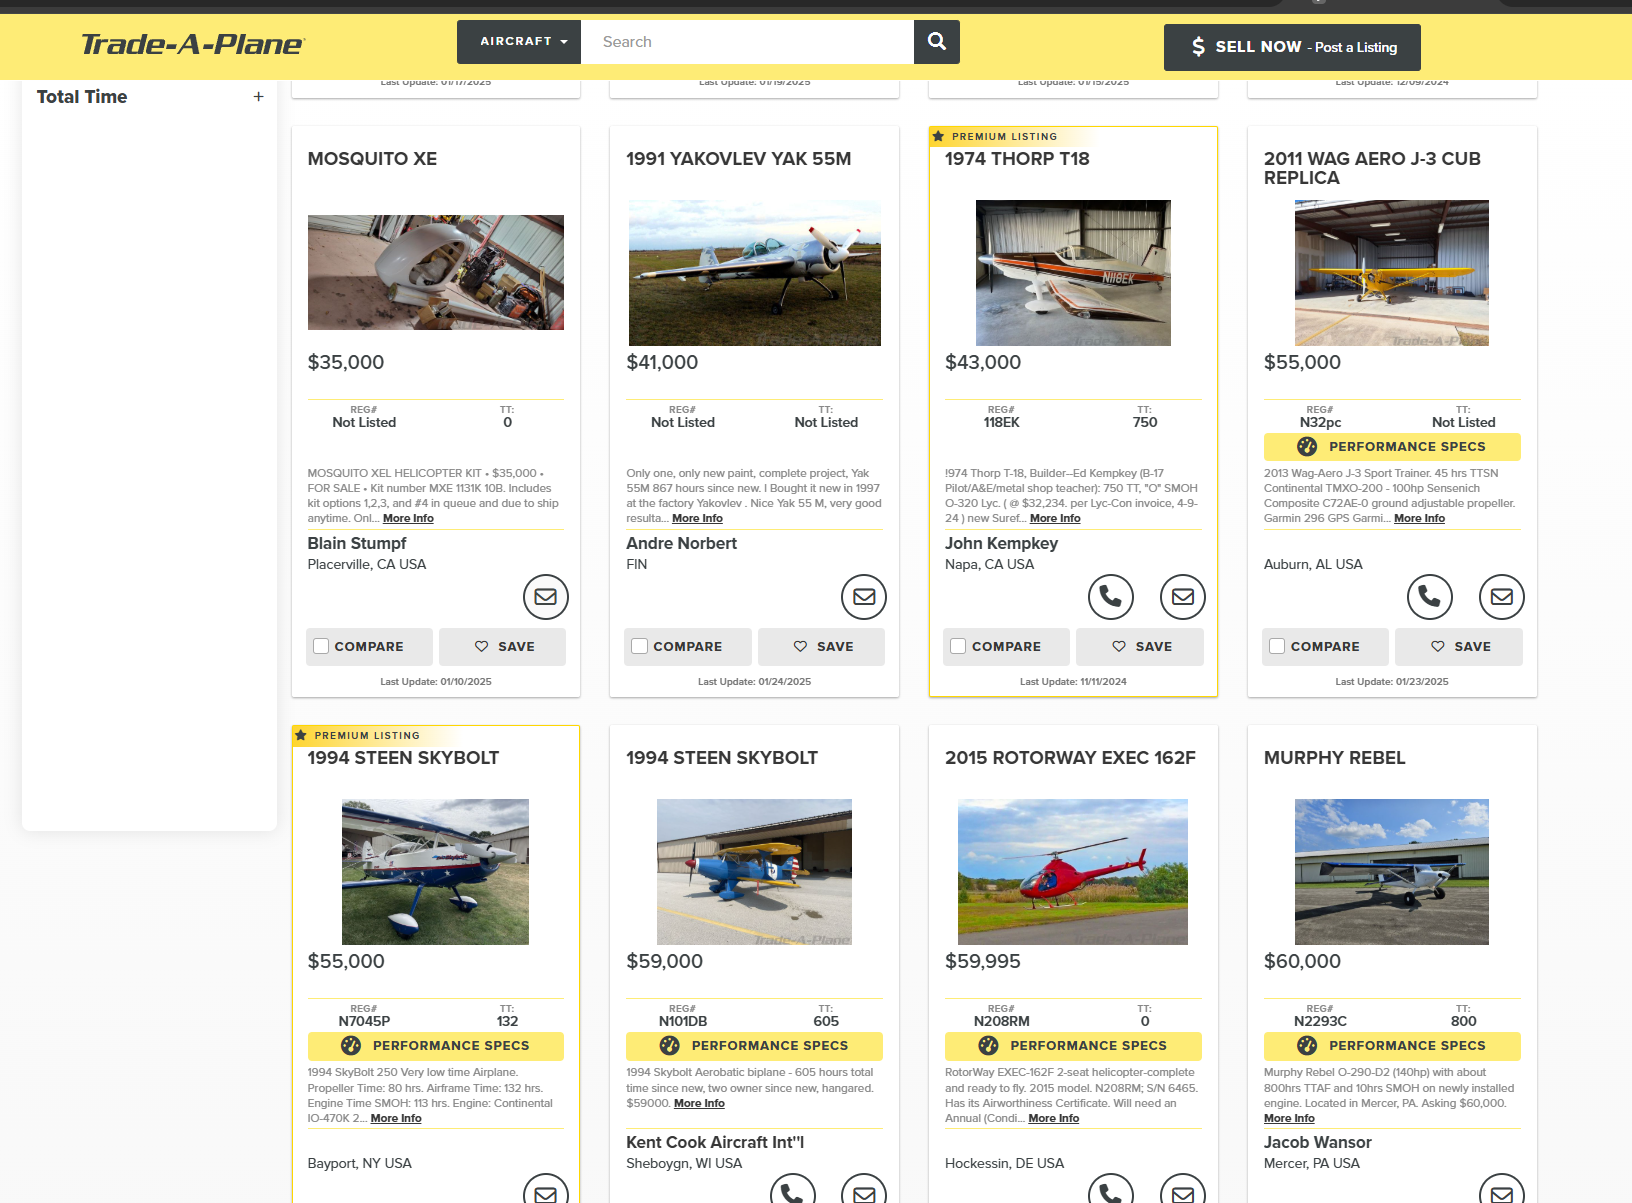1632x1203 pixels.
Task: Click seller name Kent Cook Aircraft Int'l
Action: pyautogui.click(x=715, y=1142)
